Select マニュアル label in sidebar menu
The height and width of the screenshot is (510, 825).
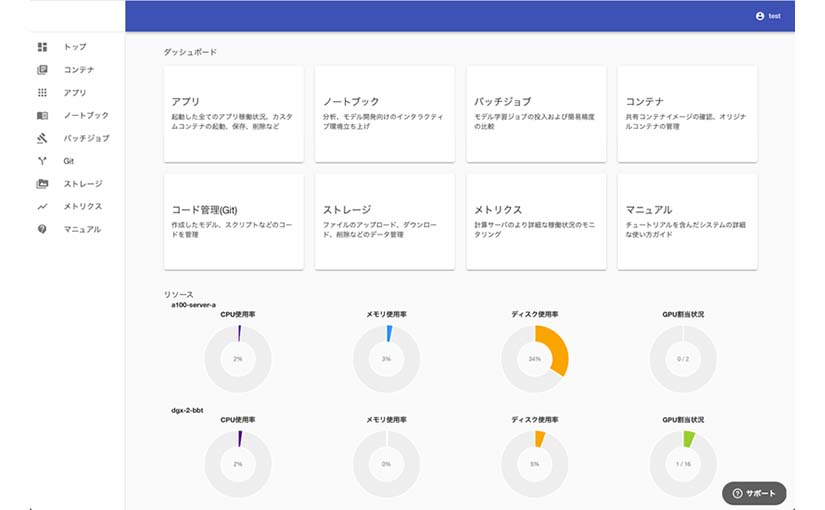pos(82,229)
